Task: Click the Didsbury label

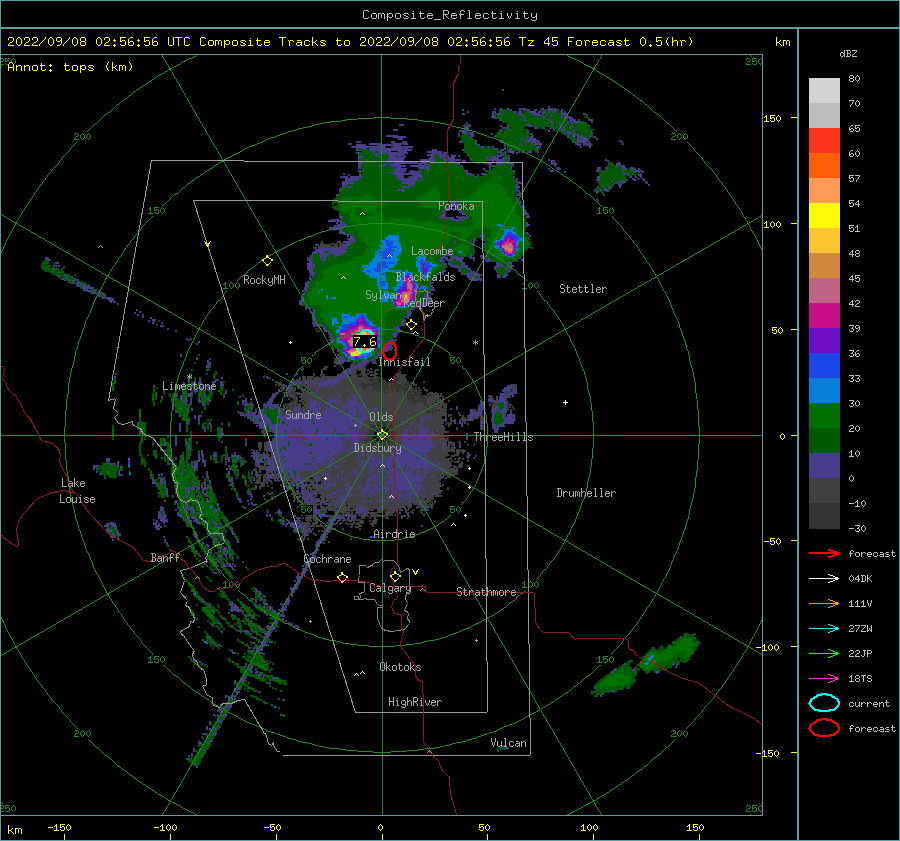Action: 377,448
